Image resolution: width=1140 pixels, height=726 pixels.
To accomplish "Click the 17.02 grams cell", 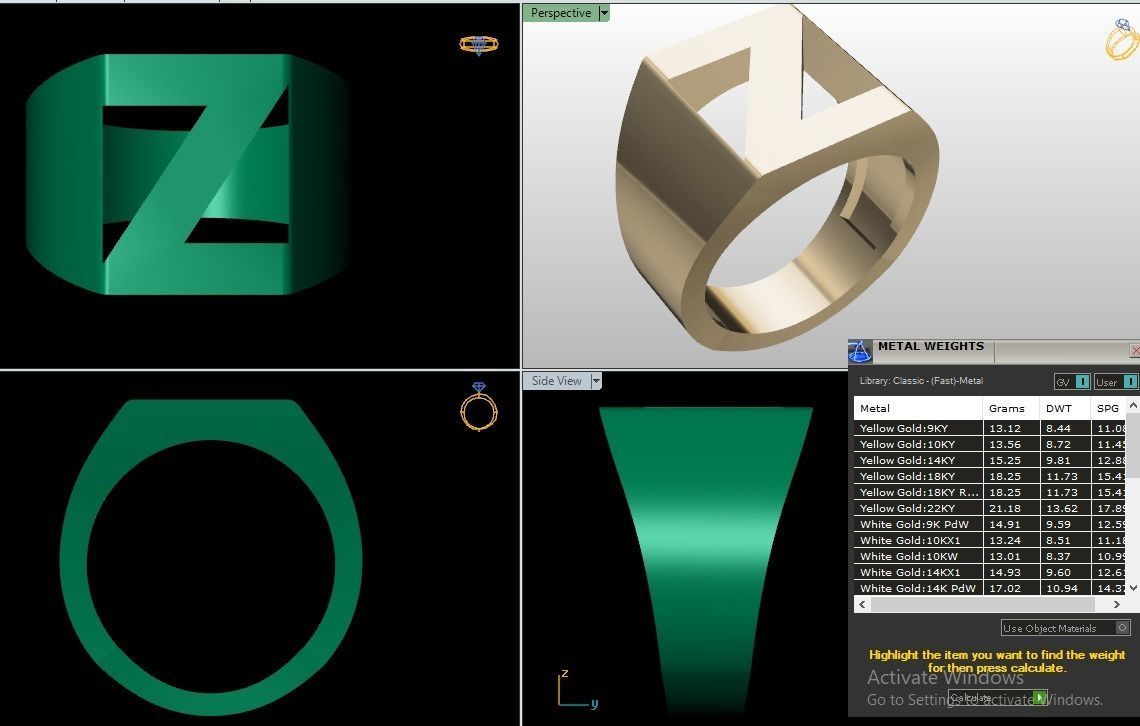I will [x=1011, y=588].
